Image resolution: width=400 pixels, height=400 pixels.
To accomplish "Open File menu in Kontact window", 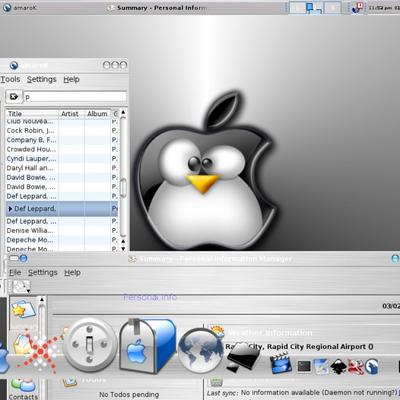I will (15, 273).
